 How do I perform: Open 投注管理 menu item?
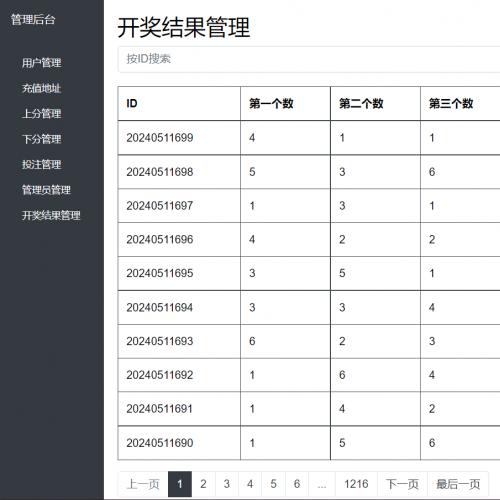point(41,164)
